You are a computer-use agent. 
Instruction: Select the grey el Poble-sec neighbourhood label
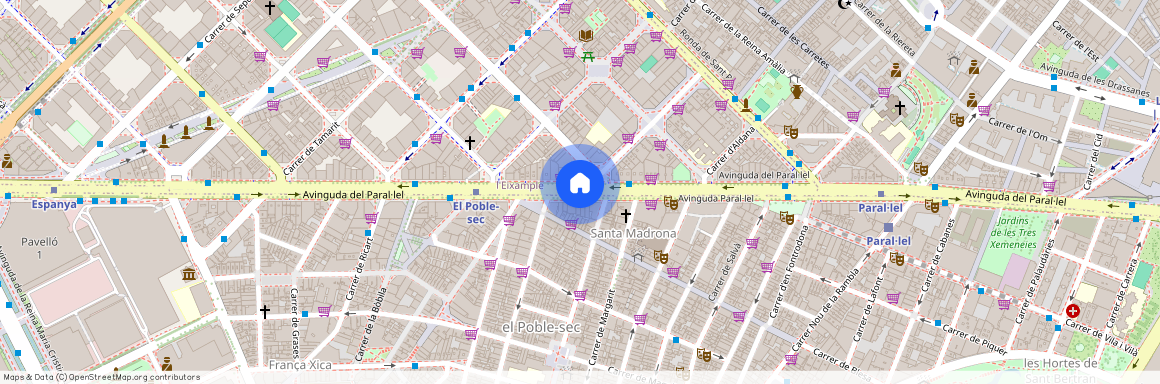(x=541, y=327)
